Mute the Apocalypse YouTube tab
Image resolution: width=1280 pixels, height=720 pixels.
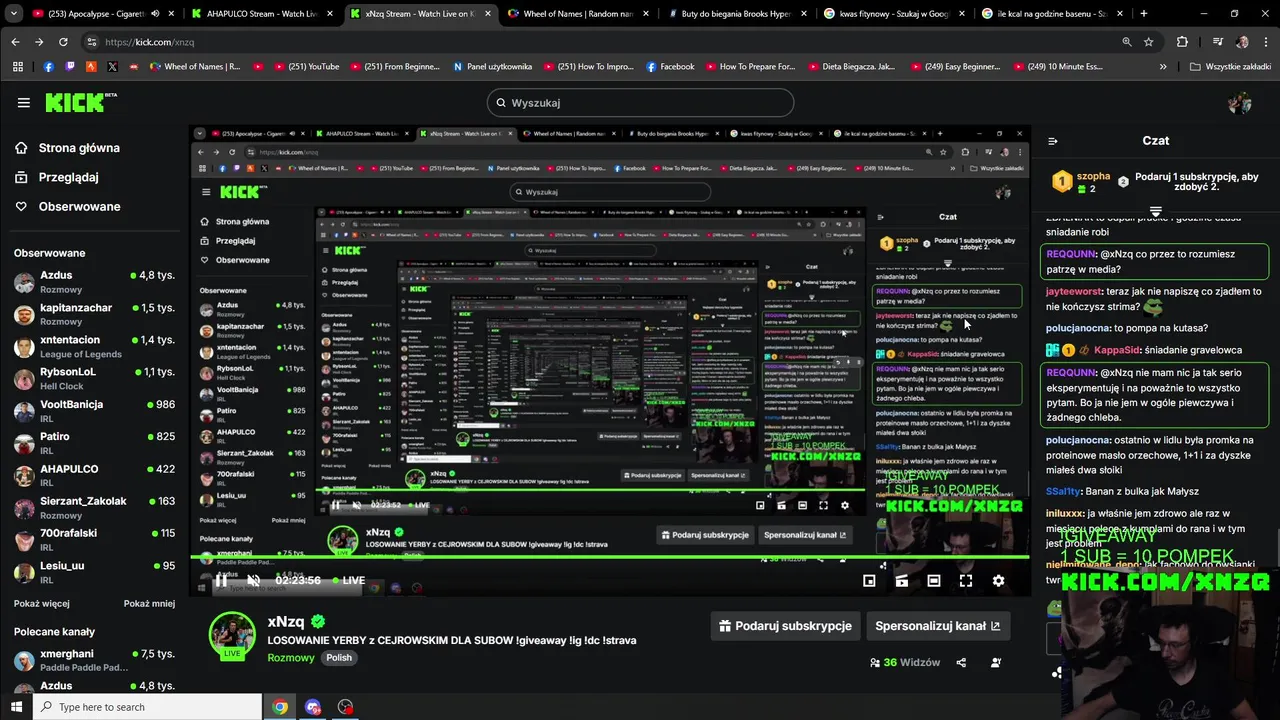pyautogui.click(x=154, y=14)
